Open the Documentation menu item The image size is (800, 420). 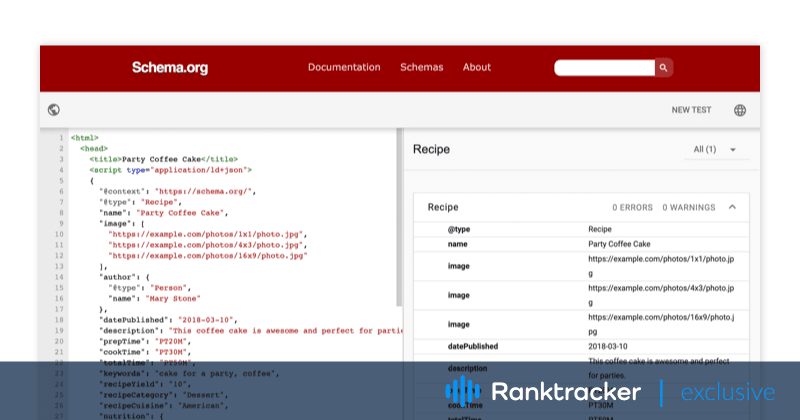coord(344,68)
